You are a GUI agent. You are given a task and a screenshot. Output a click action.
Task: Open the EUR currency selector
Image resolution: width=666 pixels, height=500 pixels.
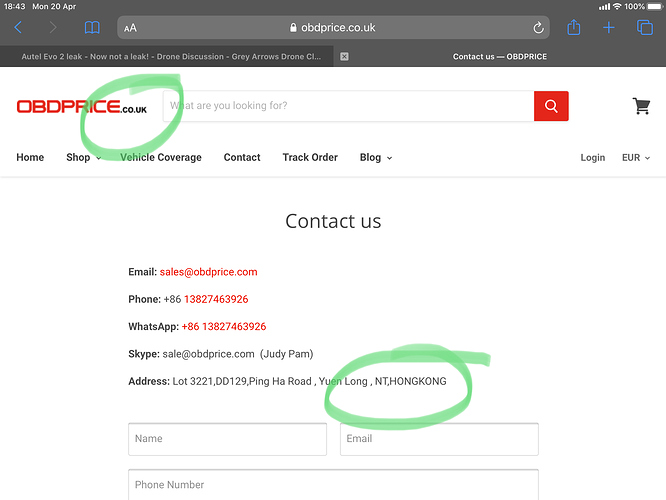click(x=636, y=158)
